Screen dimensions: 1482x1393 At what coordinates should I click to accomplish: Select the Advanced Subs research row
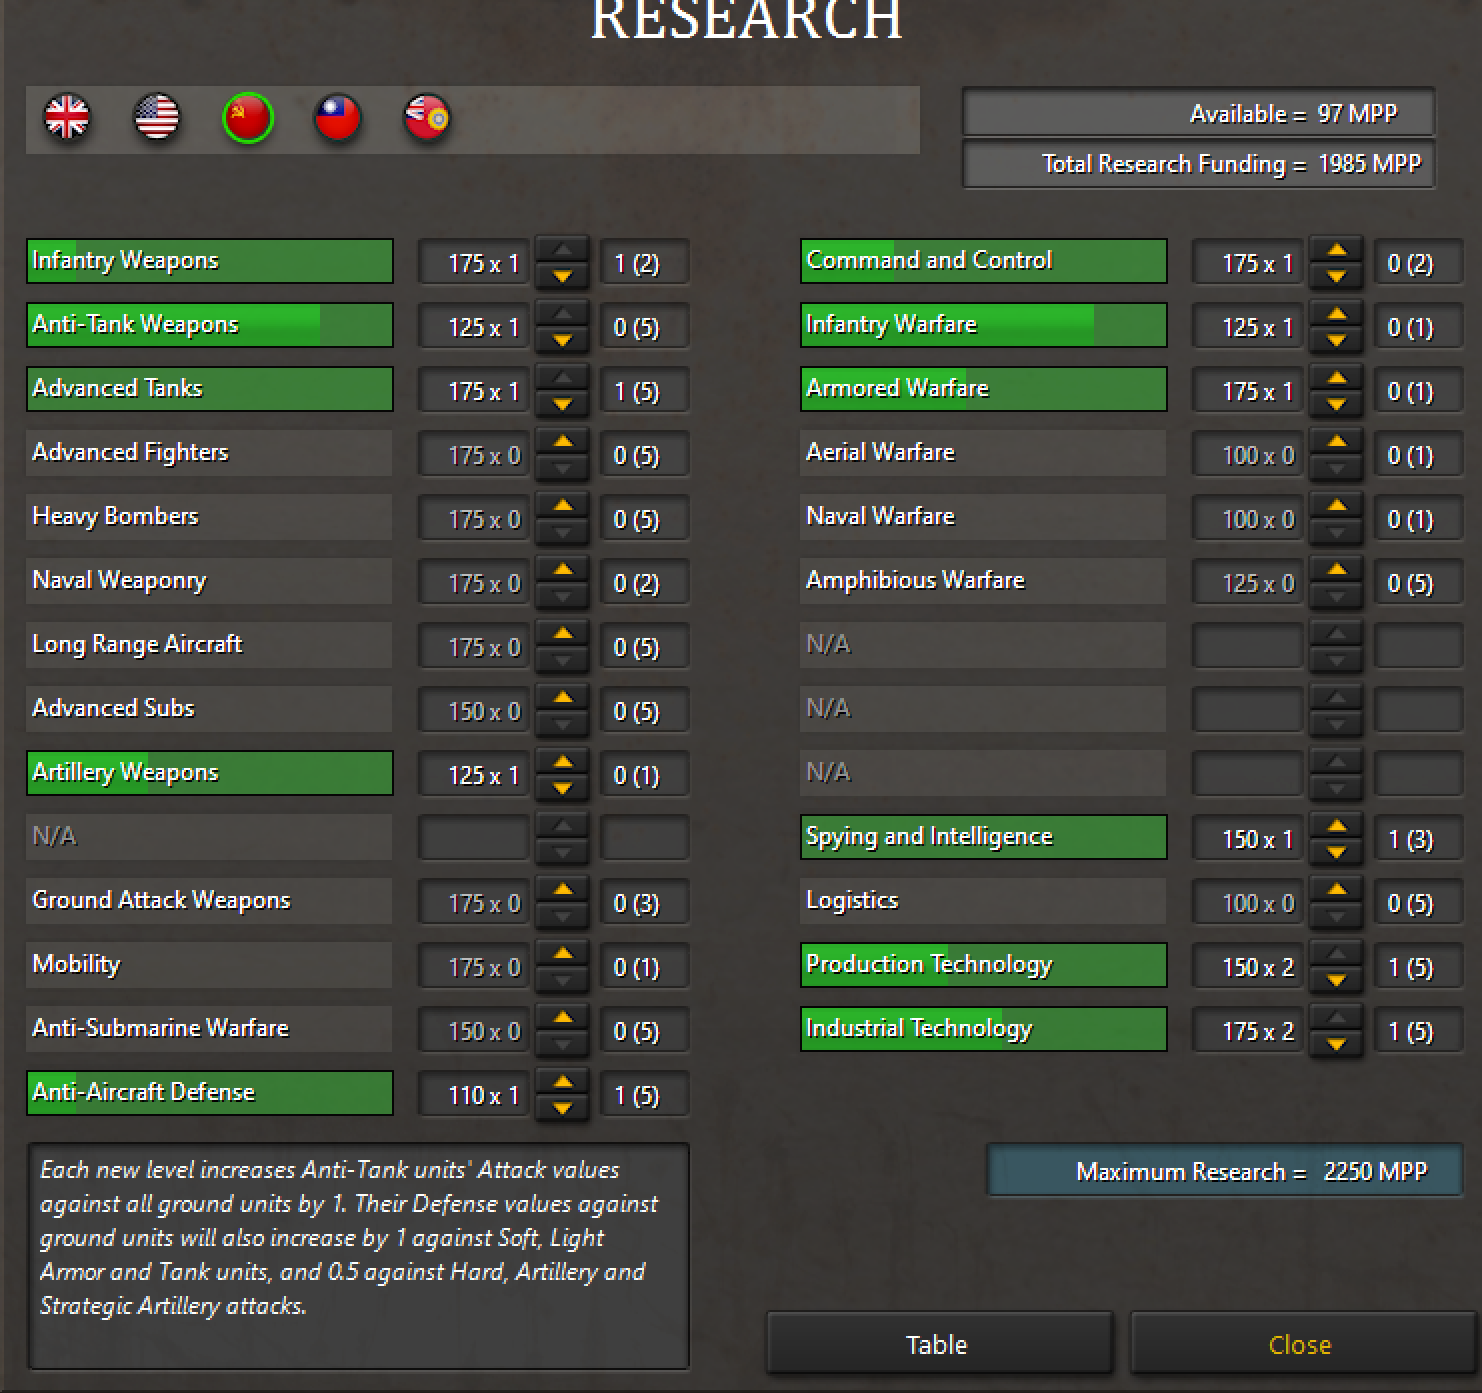click(x=210, y=709)
